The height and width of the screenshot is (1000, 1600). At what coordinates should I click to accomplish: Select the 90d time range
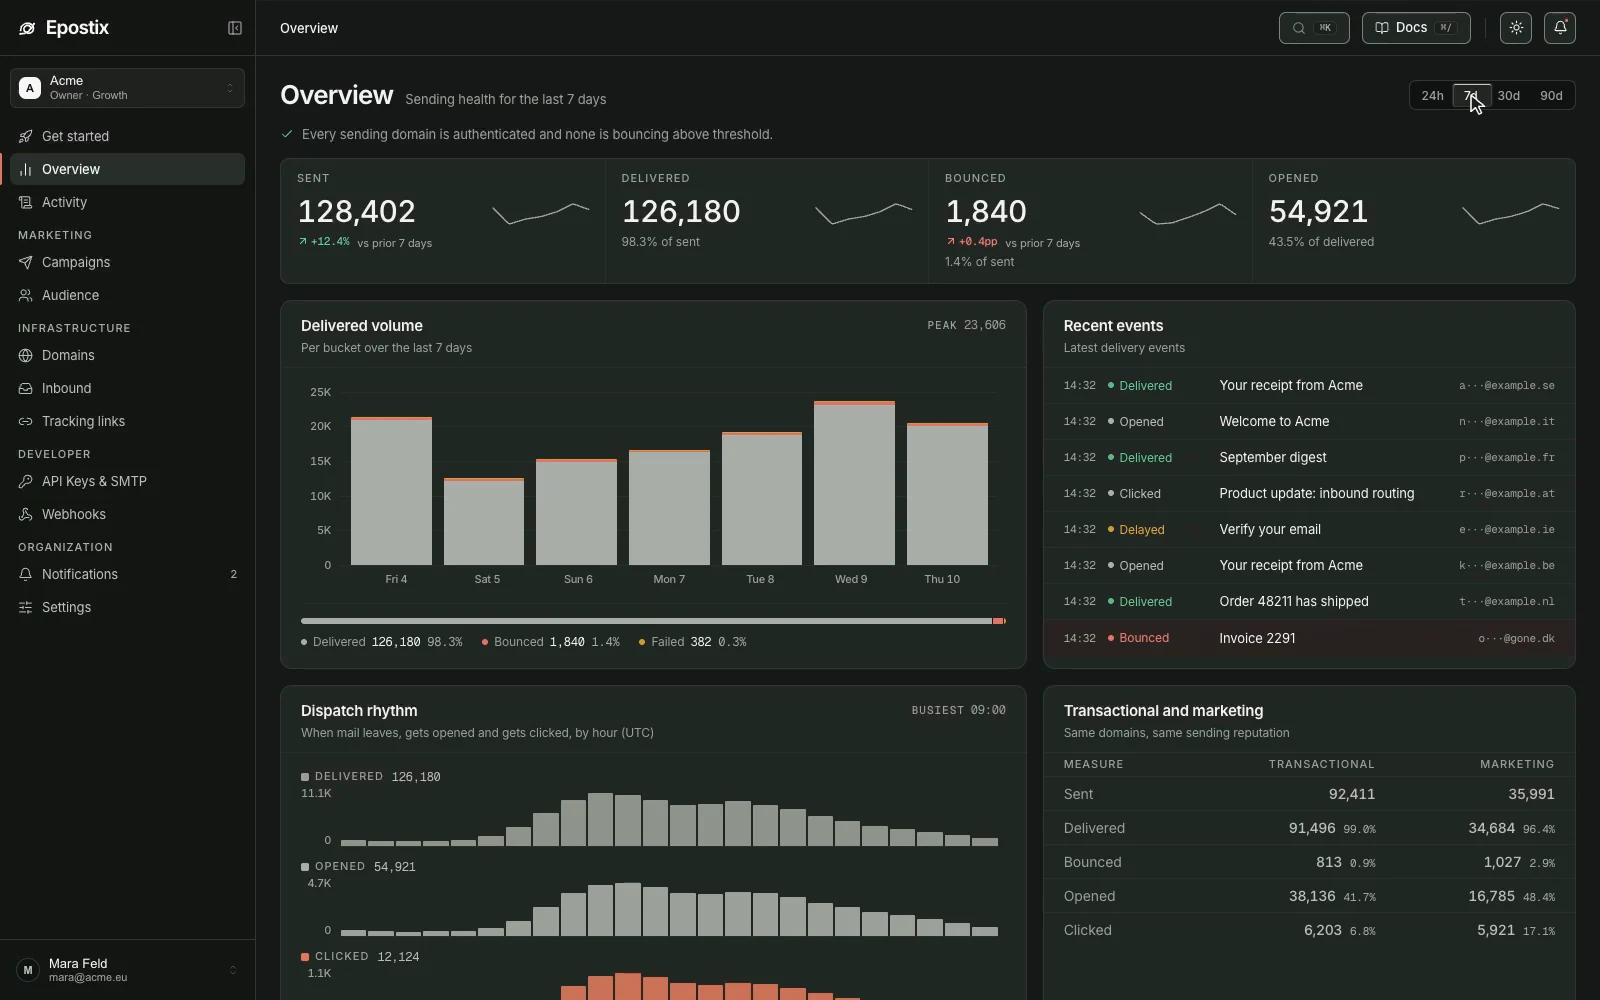1551,95
